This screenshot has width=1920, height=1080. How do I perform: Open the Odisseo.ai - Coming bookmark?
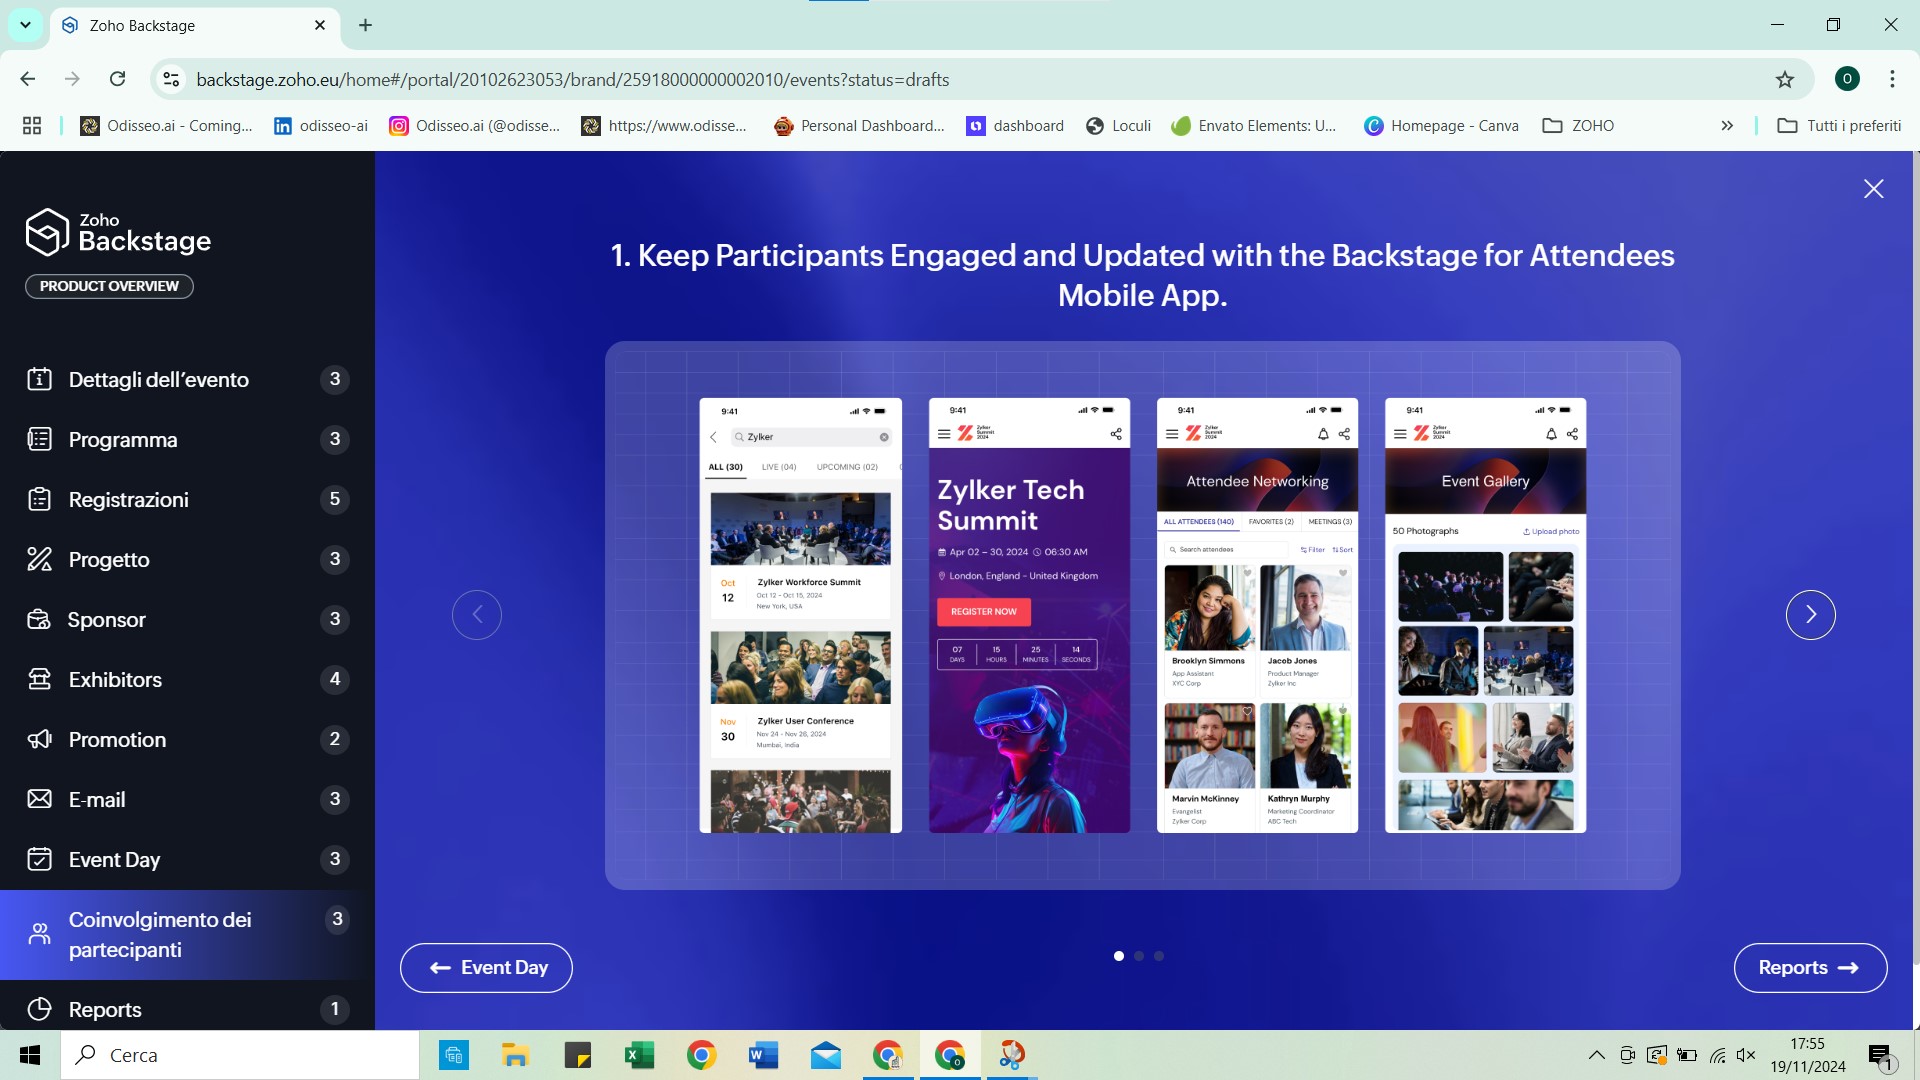(x=166, y=125)
